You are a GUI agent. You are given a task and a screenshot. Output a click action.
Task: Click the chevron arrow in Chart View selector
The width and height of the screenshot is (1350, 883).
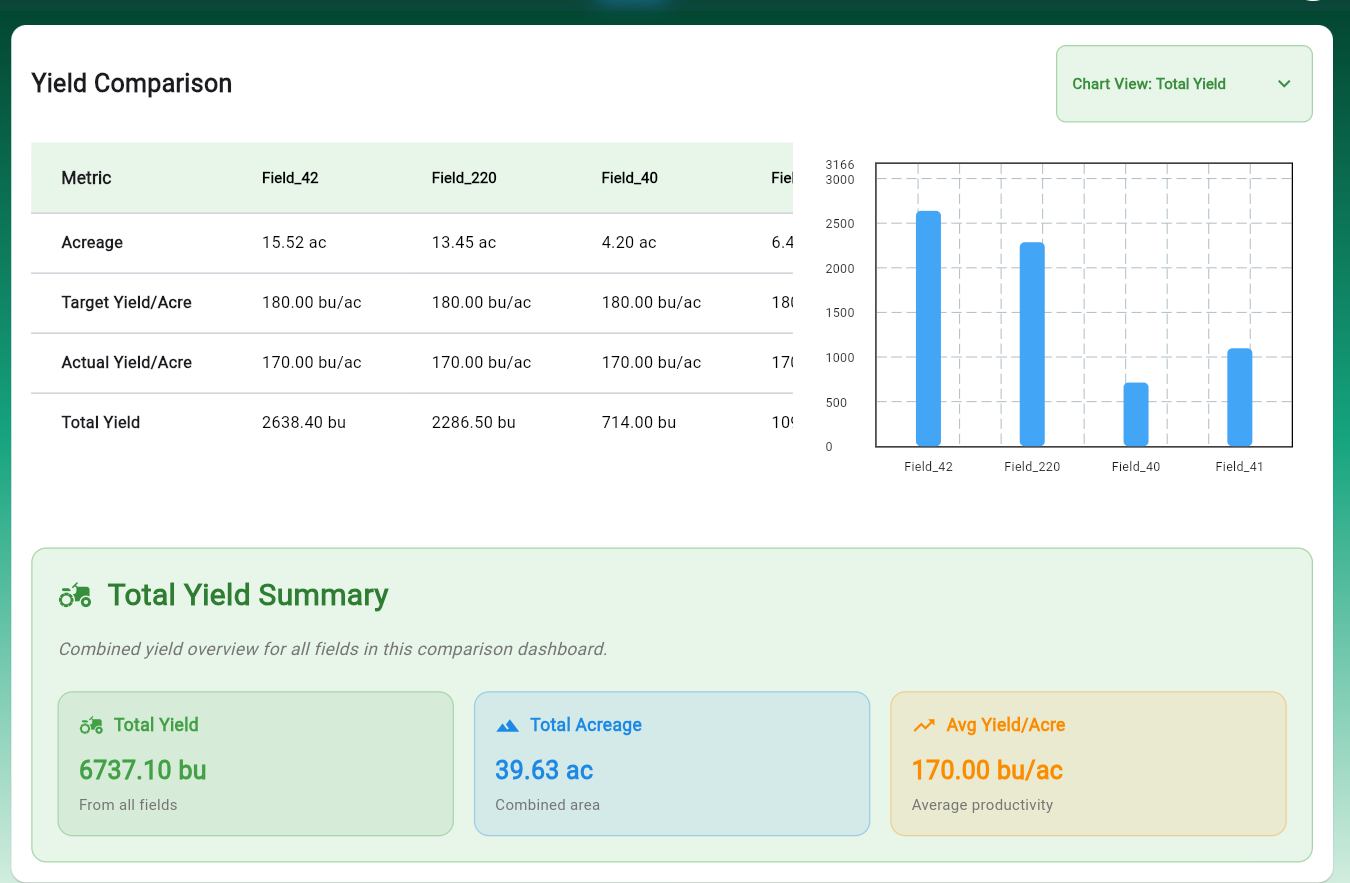coord(1284,84)
